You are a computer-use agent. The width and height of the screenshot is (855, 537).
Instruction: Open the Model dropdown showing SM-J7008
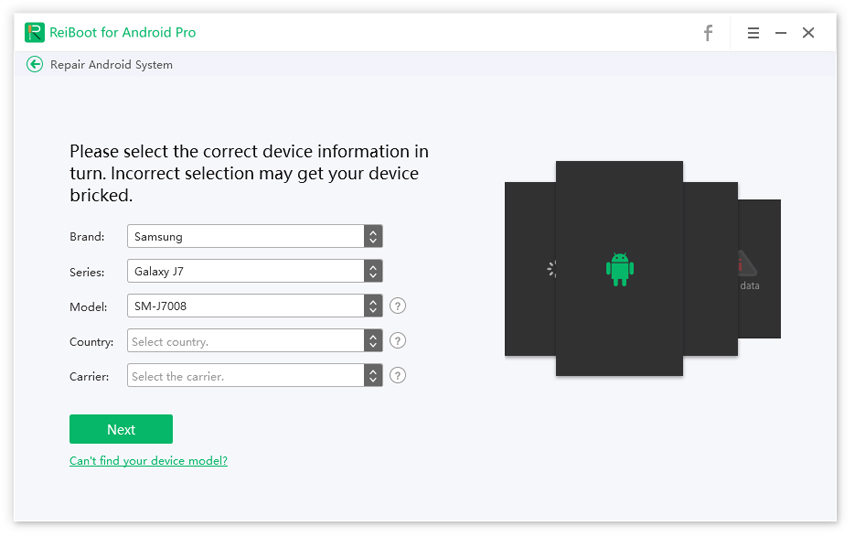tap(372, 306)
